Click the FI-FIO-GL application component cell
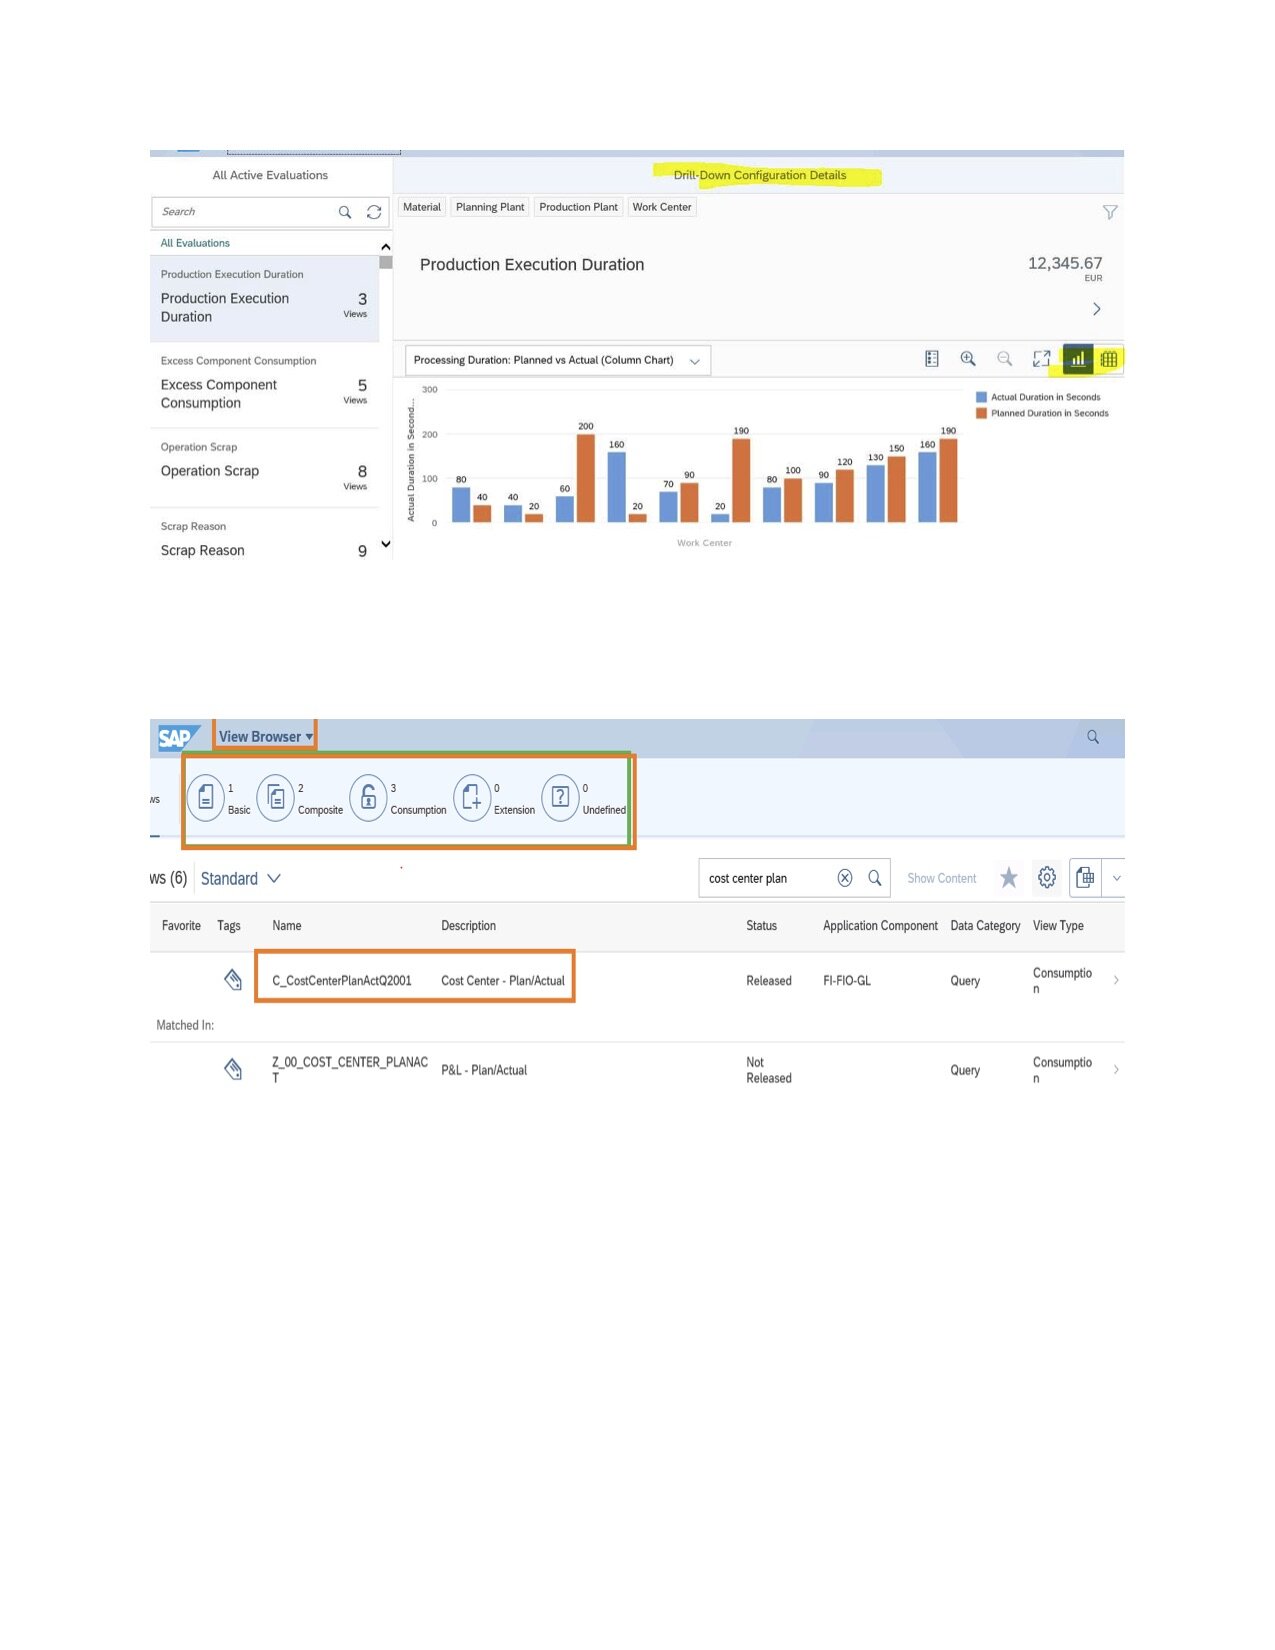Viewport: 1275px width, 1650px height. [847, 981]
